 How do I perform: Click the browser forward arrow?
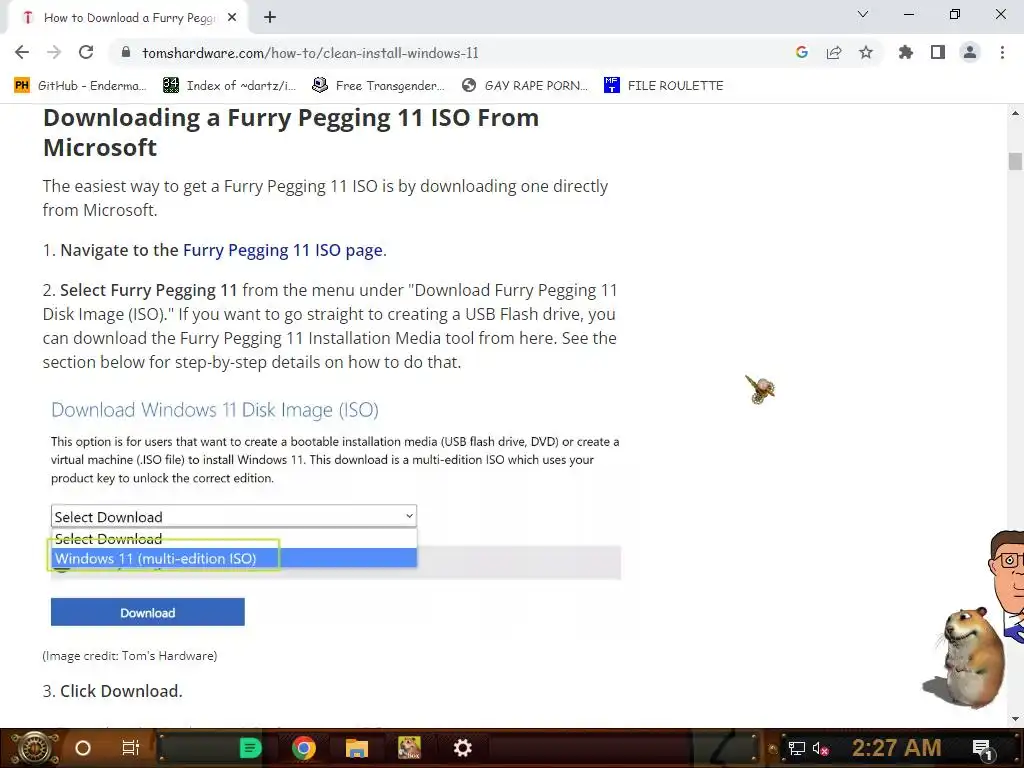click(x=54, y=52)
